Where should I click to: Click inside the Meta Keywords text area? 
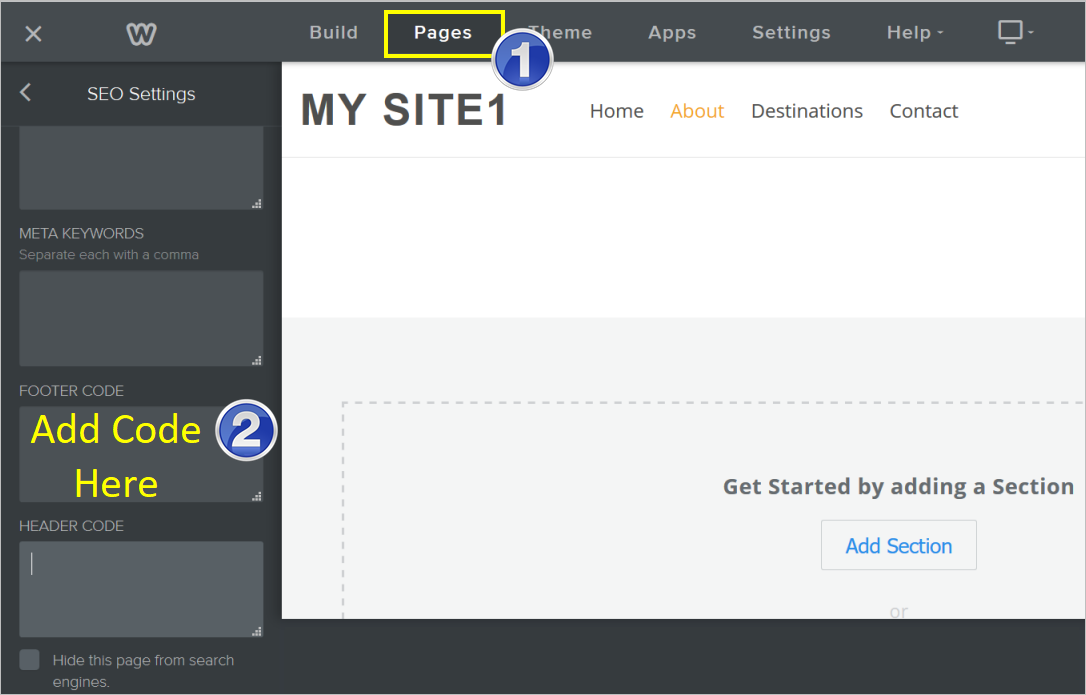tap(141, 318)
